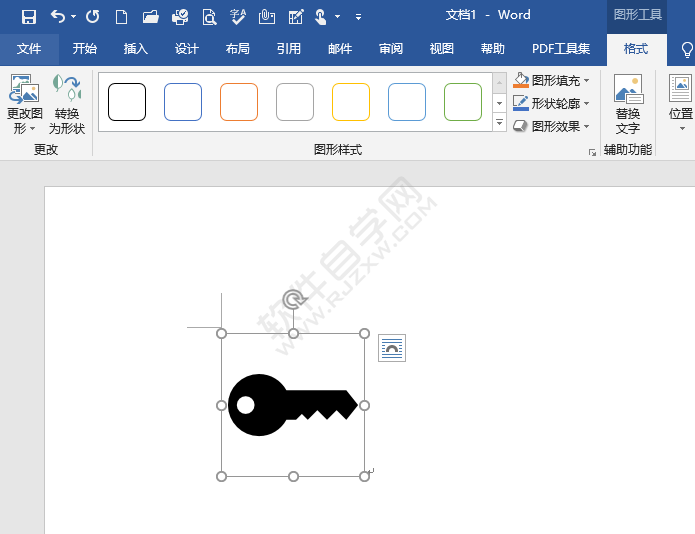
Task: Click the 形状轮廓 pencil icon
Action: pos(521,103)
